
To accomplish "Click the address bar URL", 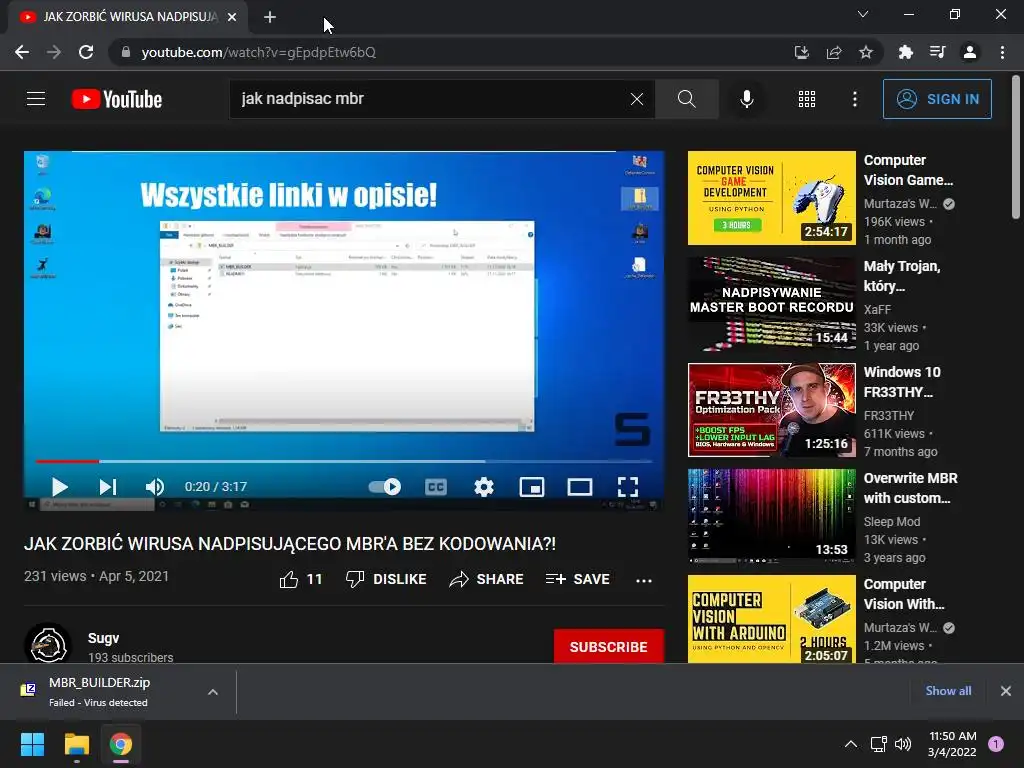I will pos(259,52).
